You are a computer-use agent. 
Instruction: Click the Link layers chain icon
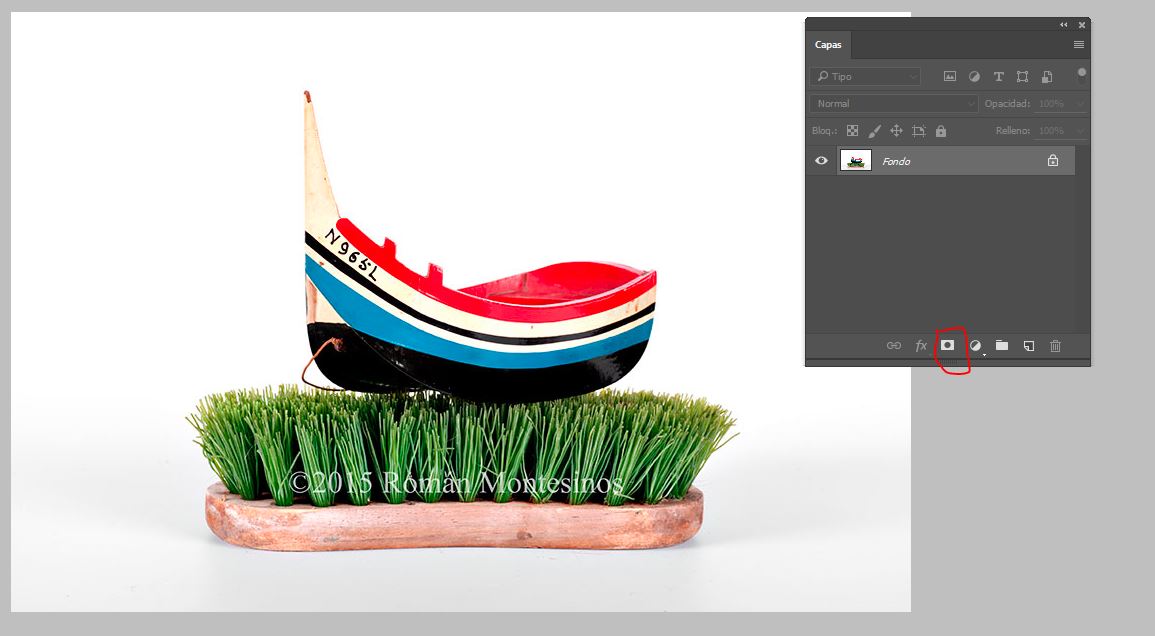click(894, 346)
